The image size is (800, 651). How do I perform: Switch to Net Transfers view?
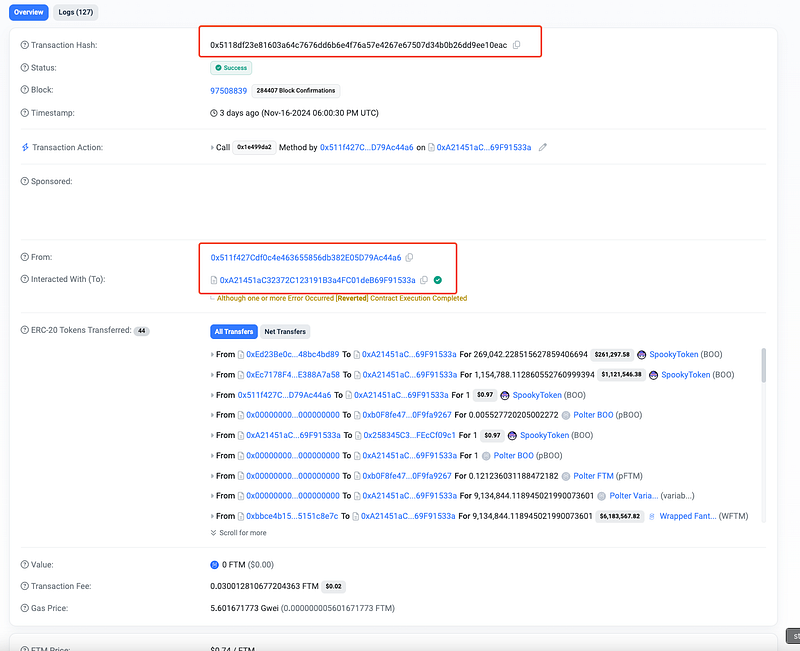tap(286, 331)
